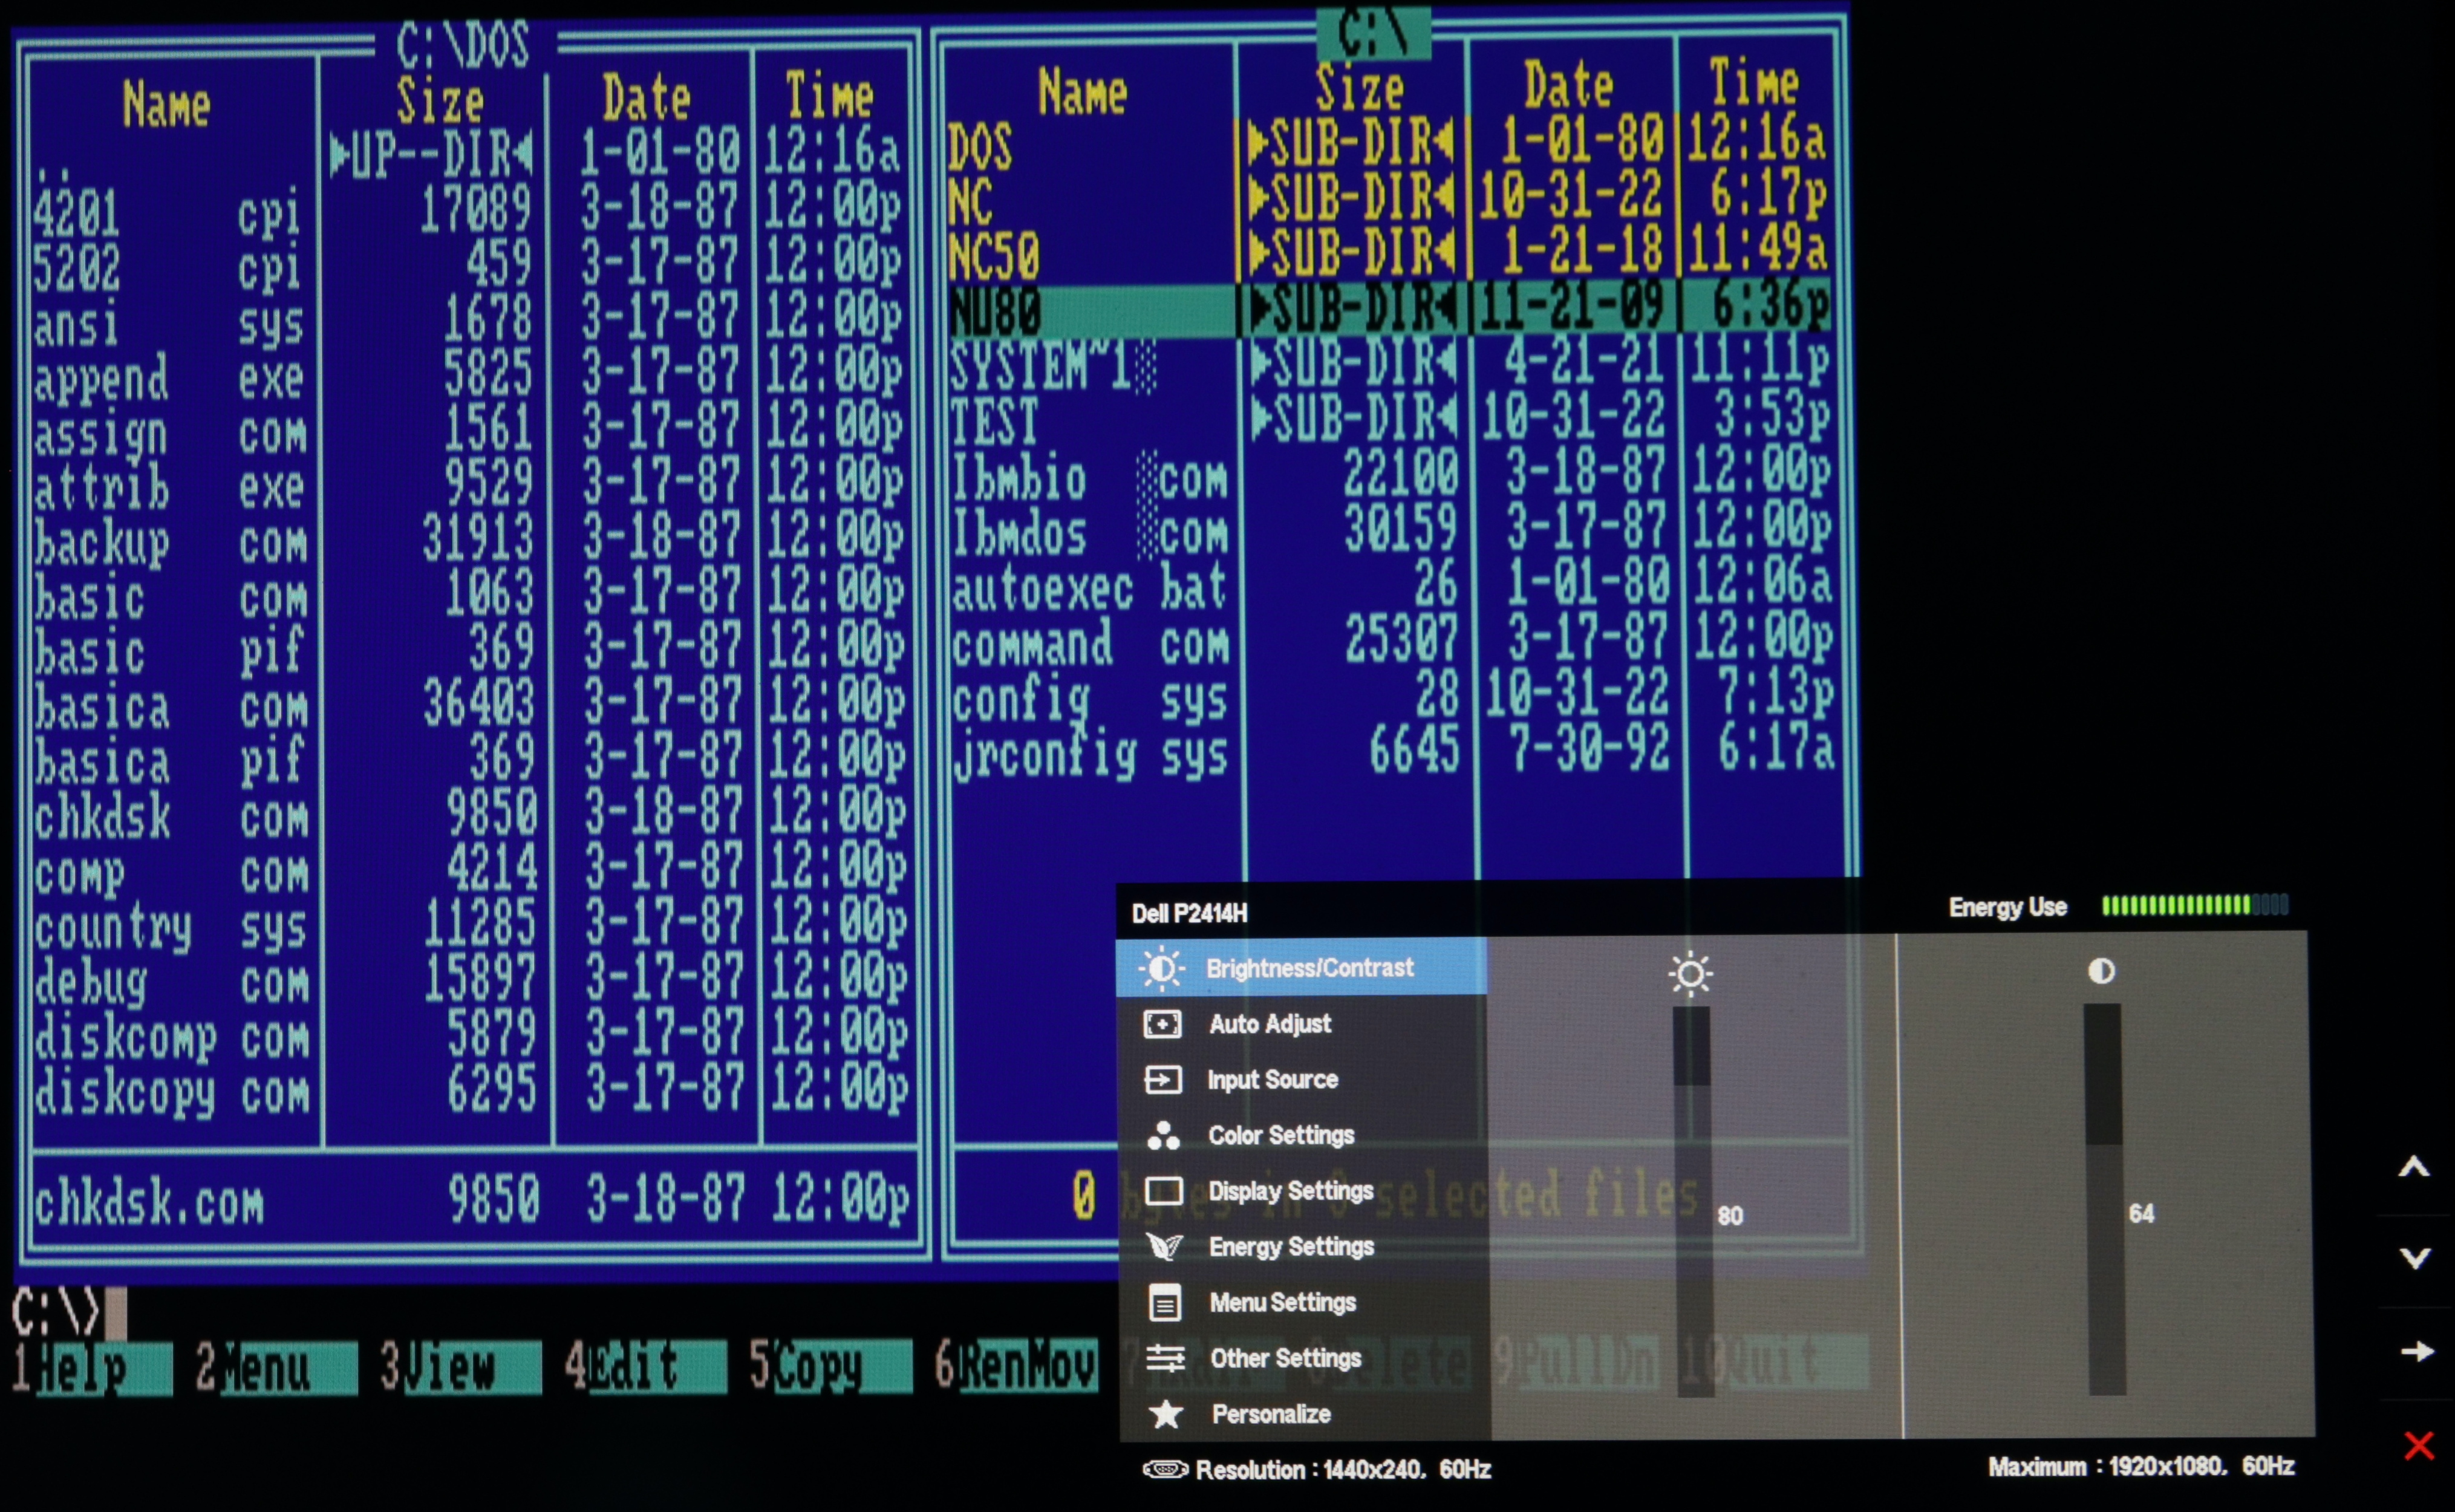Click the Other Settings sliders icon
Viewport: 2455px width, 1512px height.
click(x=1166, y=1358)
